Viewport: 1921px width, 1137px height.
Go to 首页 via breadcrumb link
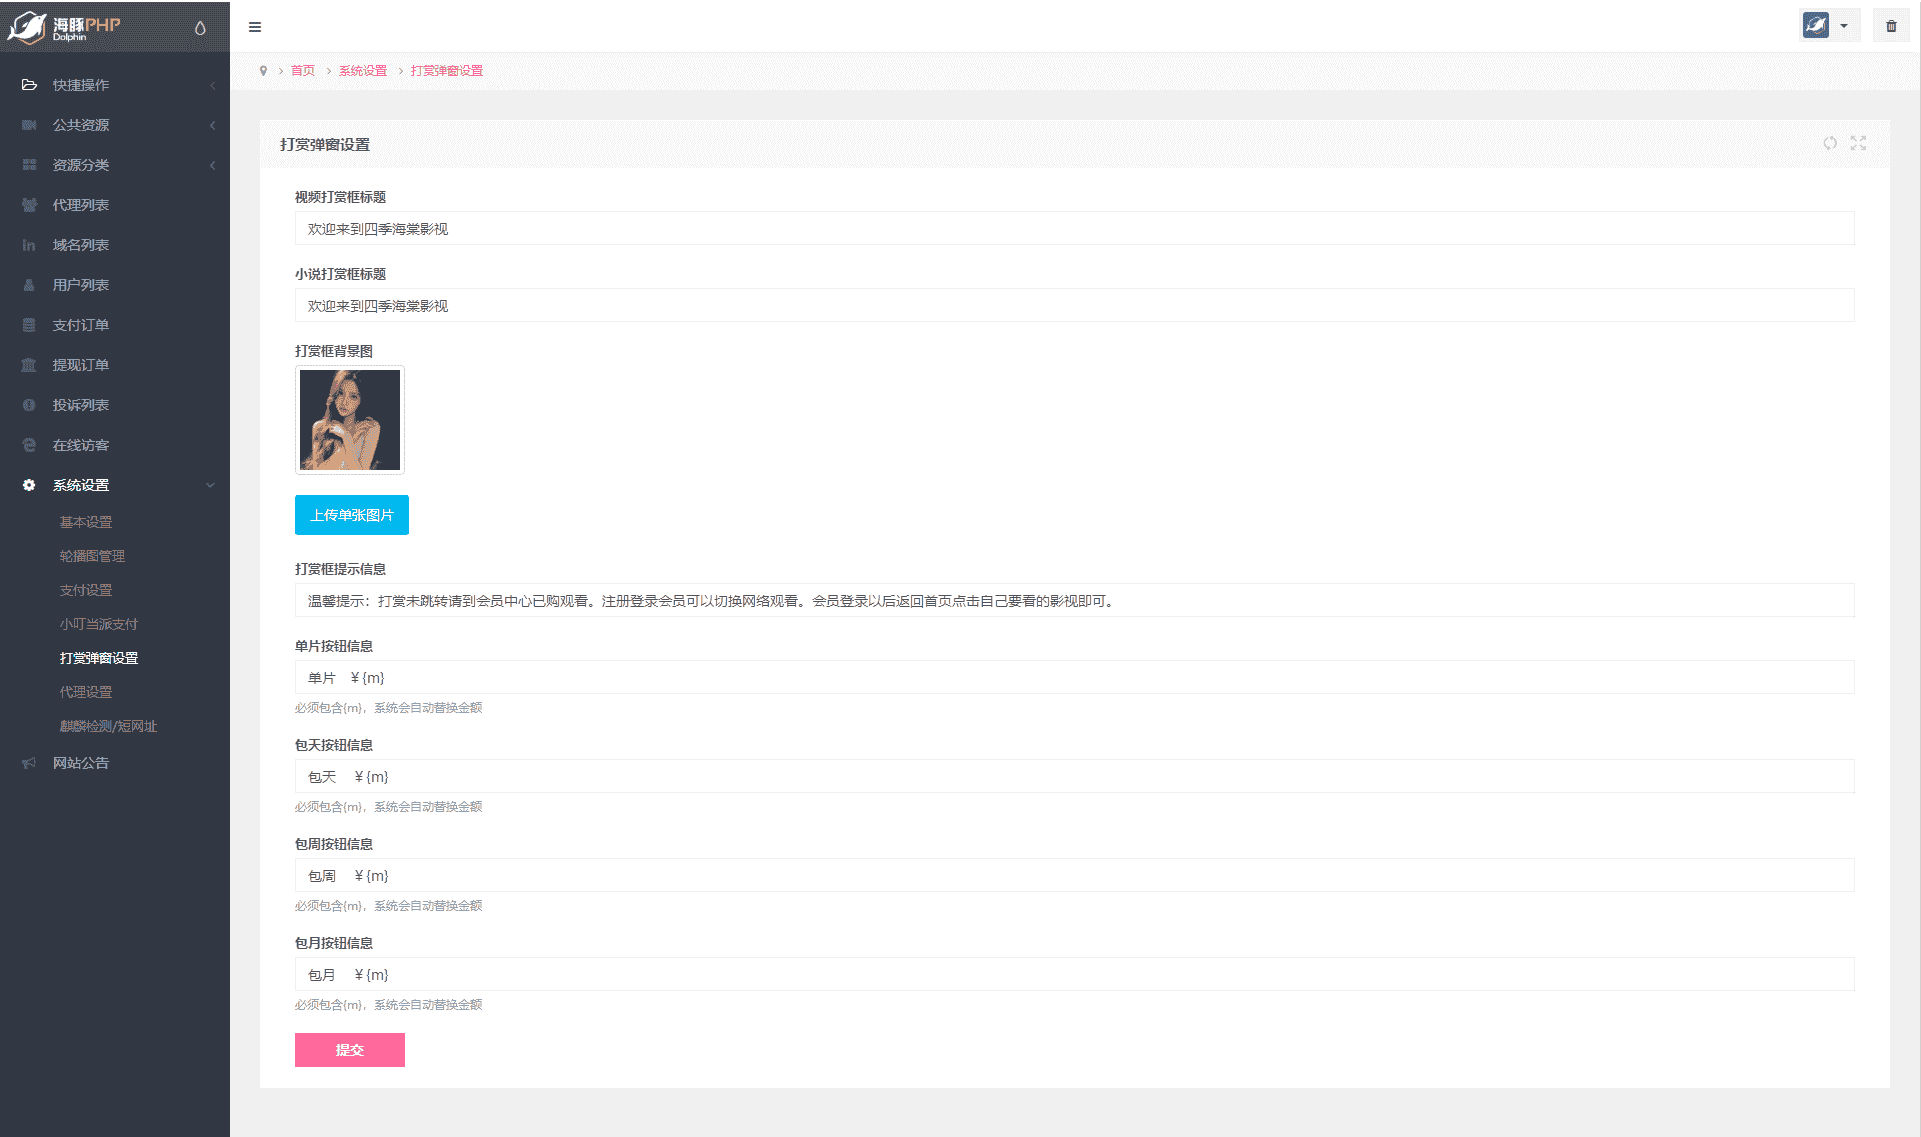(x=303, y=71)
